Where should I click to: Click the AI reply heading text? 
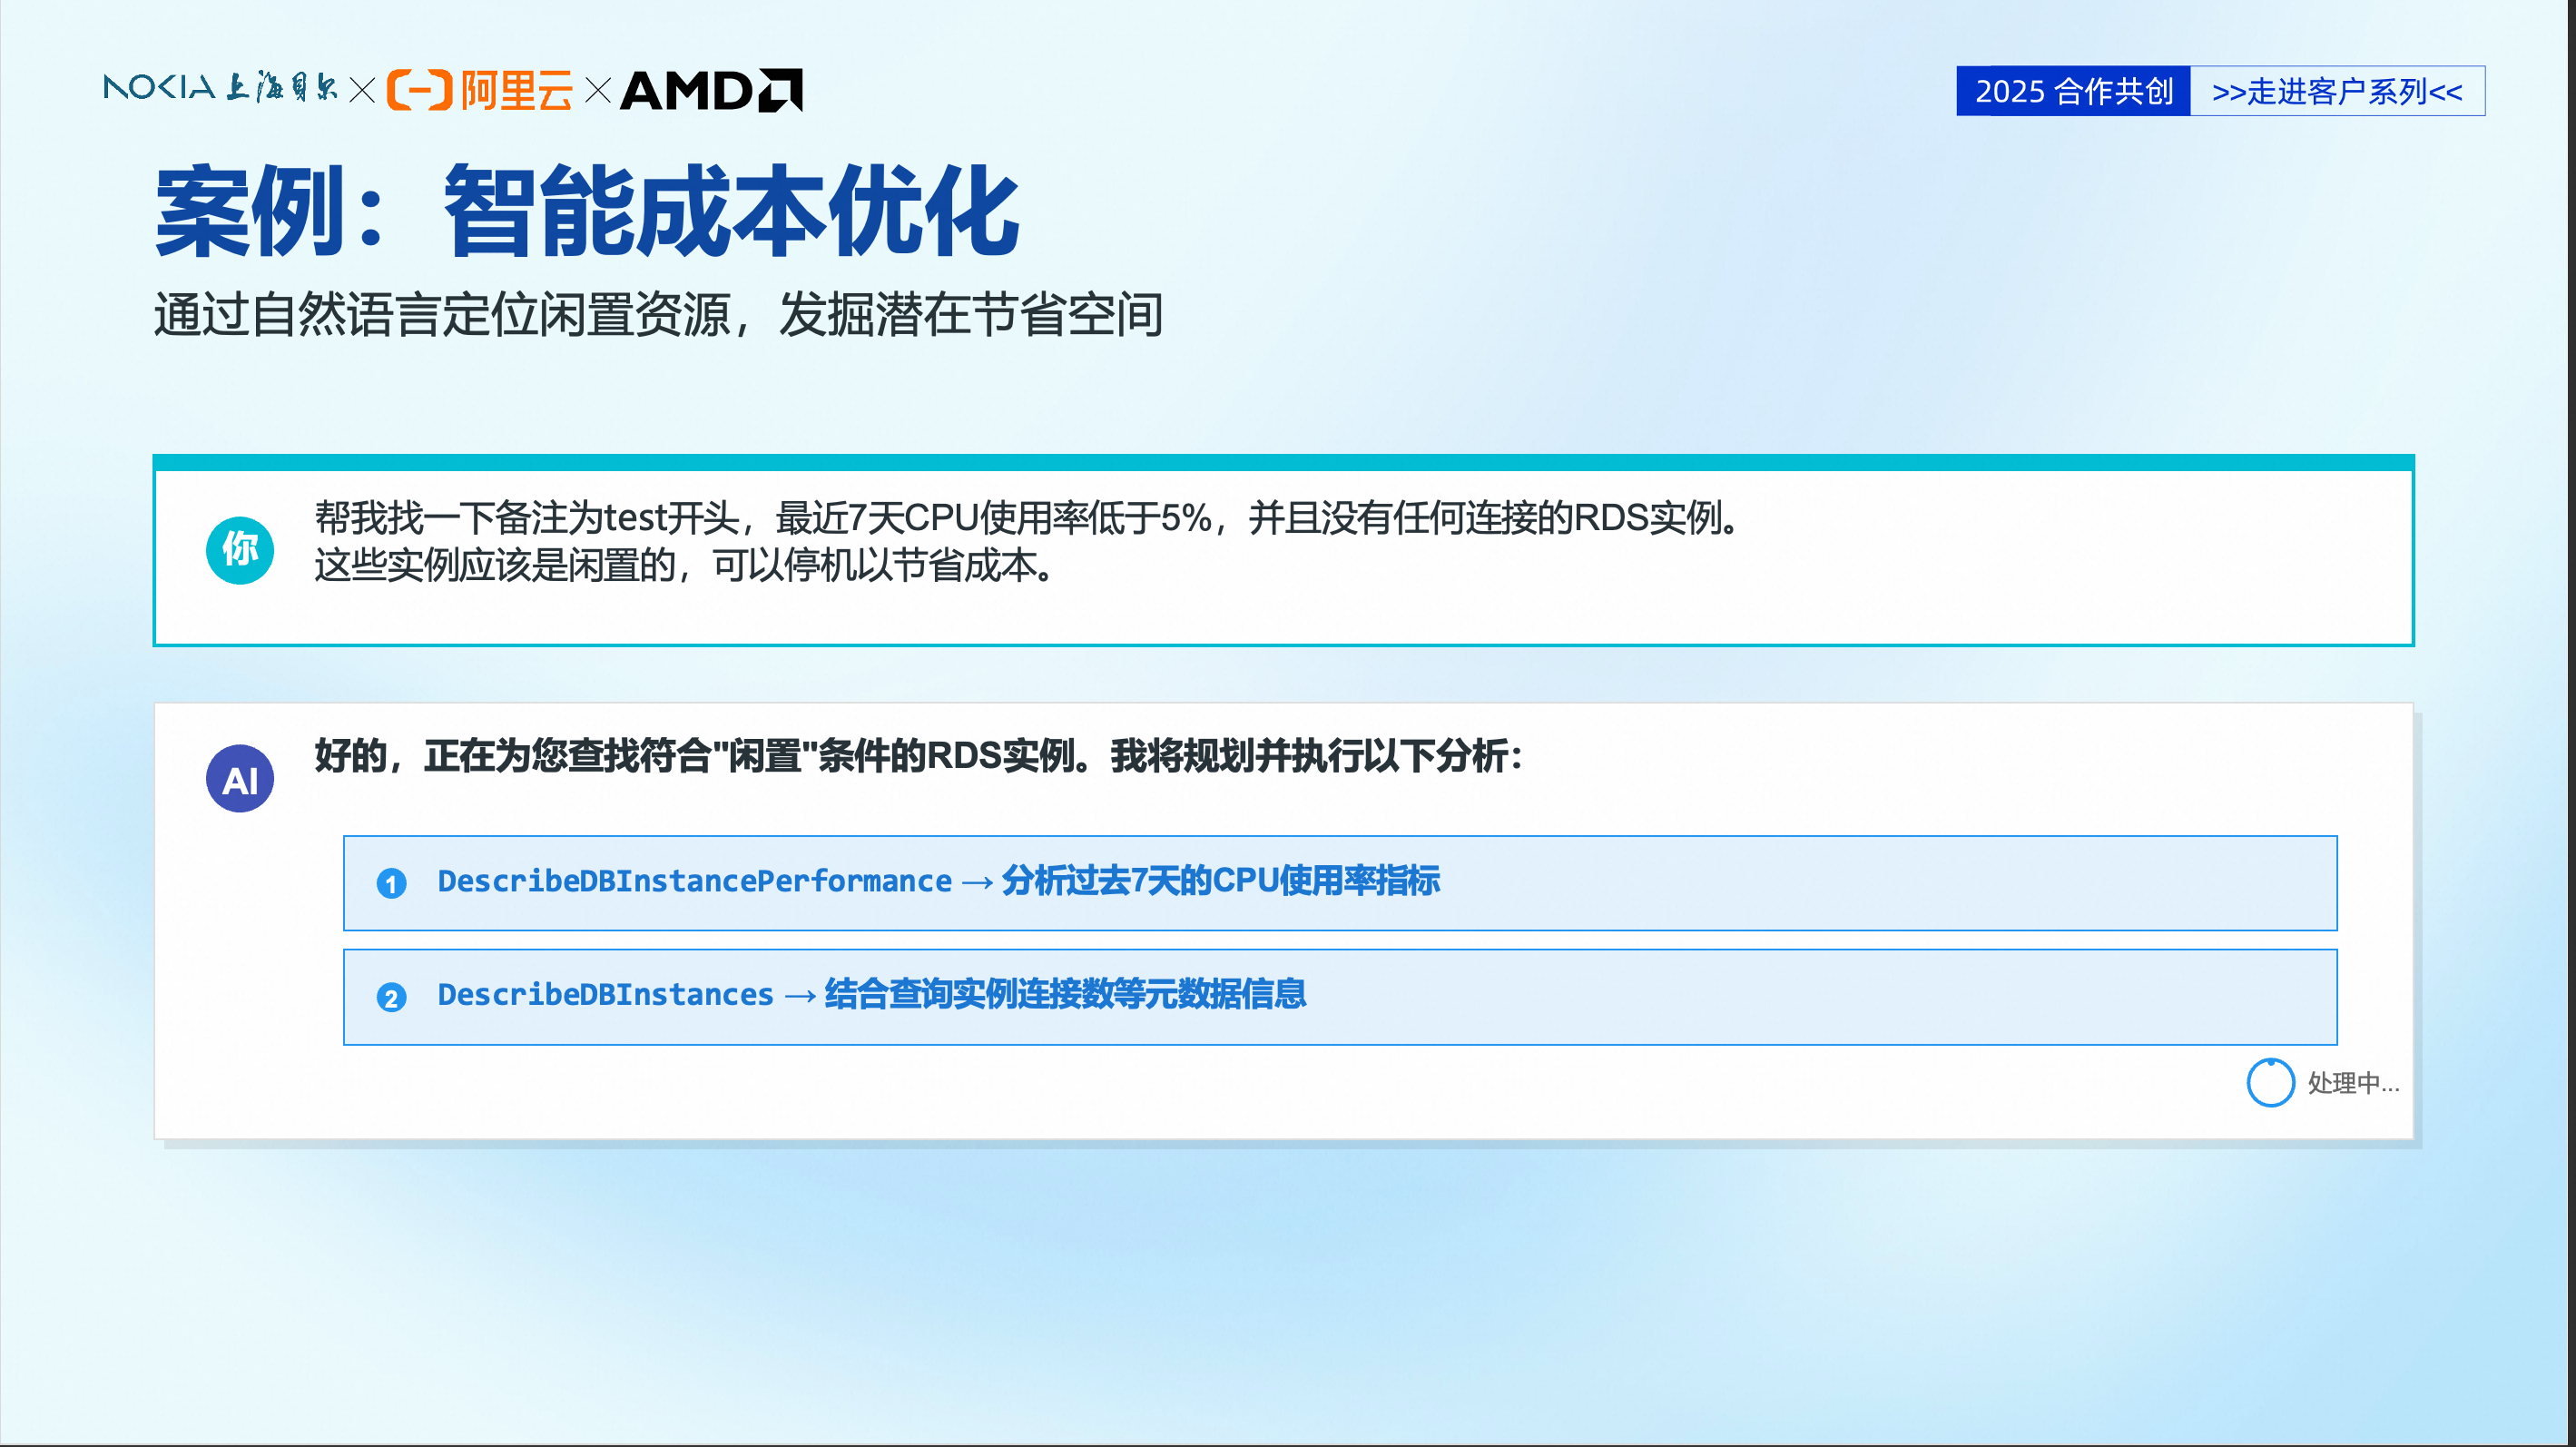[918, 756]
